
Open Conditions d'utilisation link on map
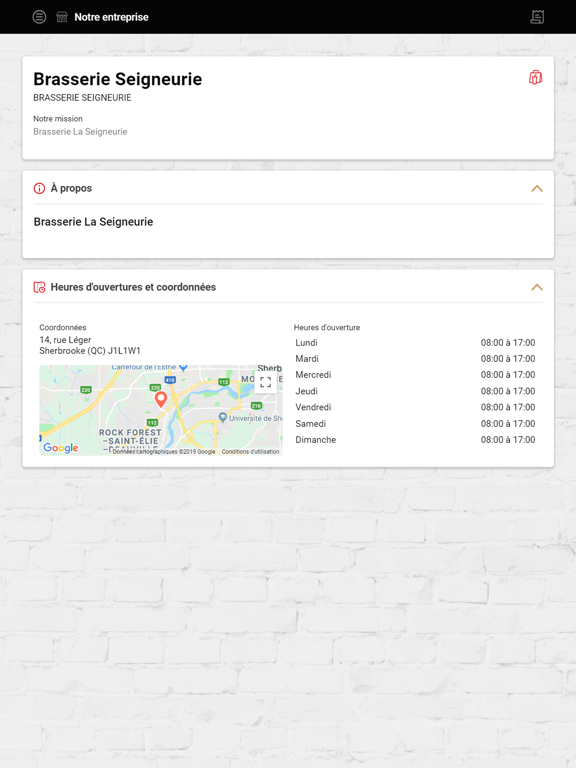coord(250,452)
